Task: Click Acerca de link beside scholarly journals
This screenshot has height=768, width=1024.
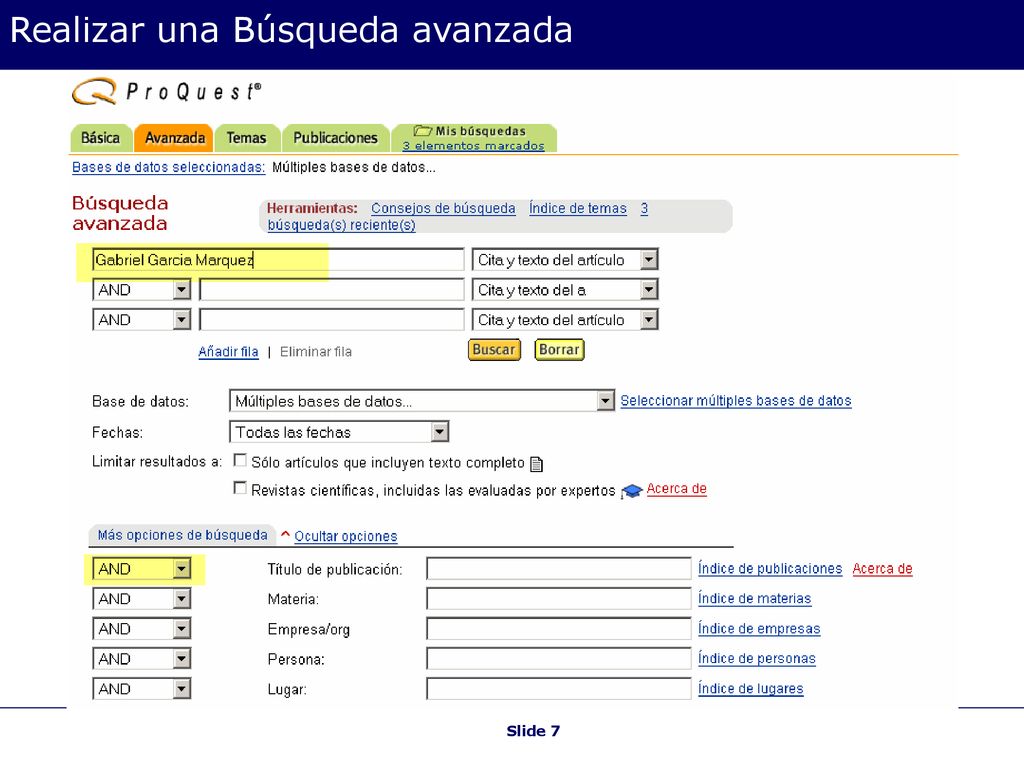Action: tap(677, 489)
